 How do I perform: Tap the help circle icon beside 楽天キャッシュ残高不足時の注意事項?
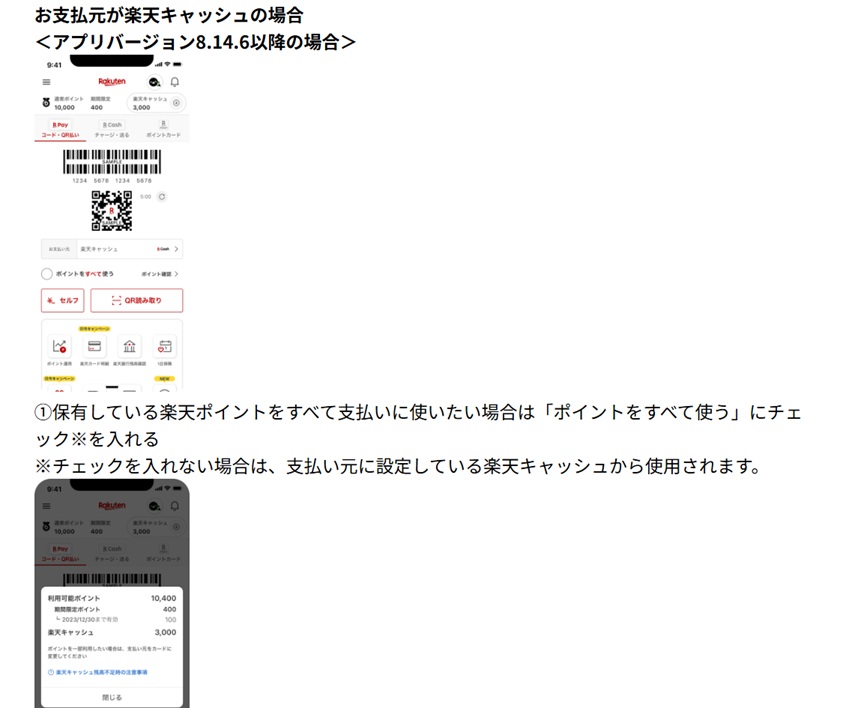(51, 673)
